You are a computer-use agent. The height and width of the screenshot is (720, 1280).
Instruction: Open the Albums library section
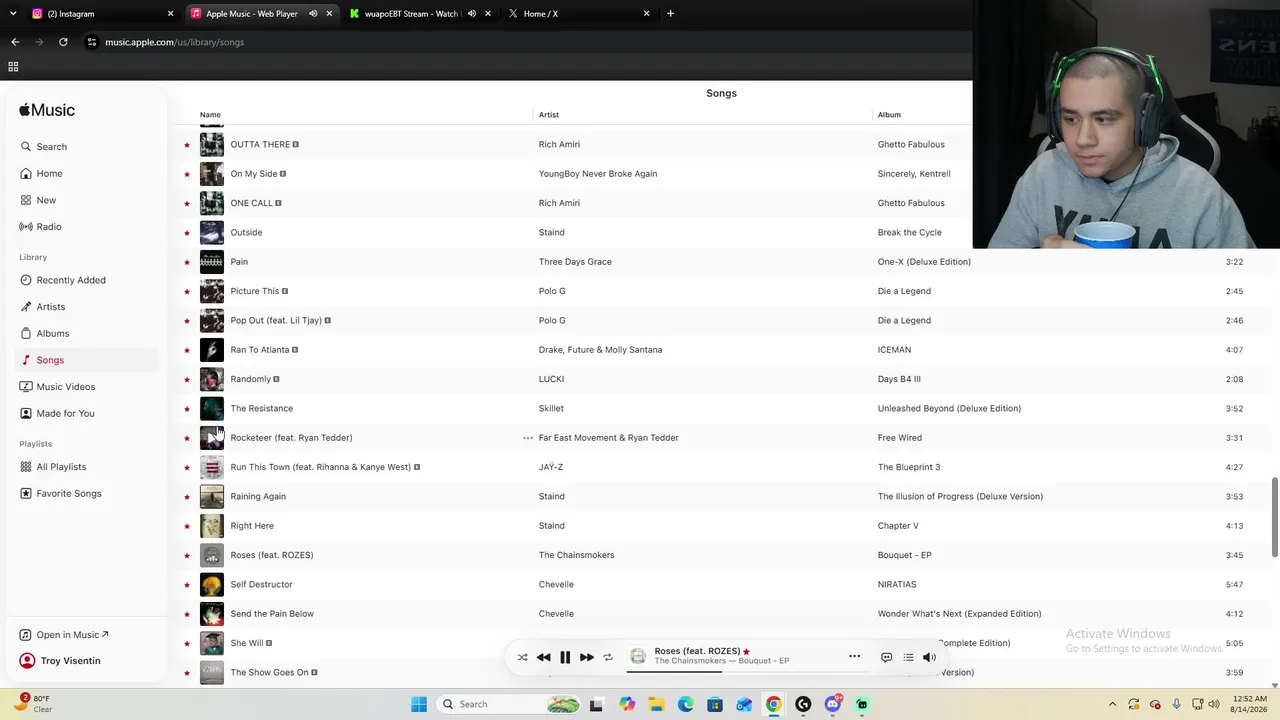88,333
